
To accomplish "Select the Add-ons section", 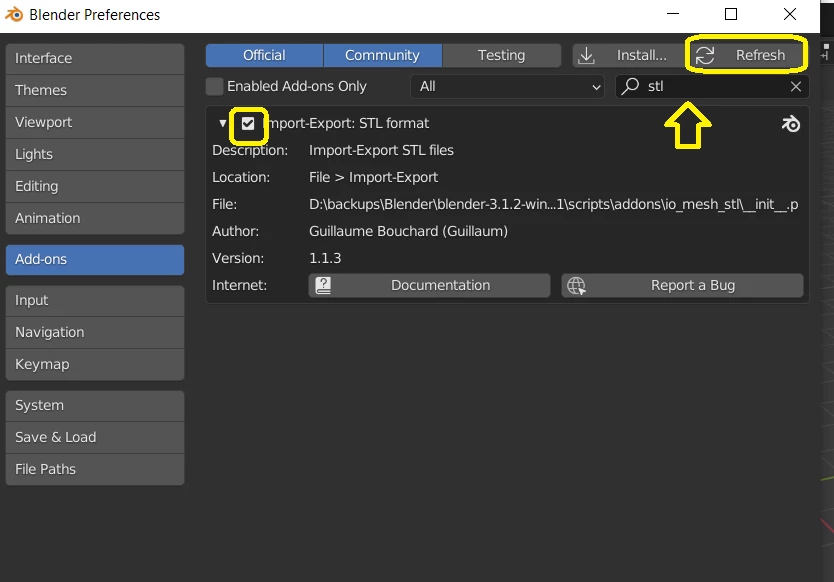I will pos(95,260).
